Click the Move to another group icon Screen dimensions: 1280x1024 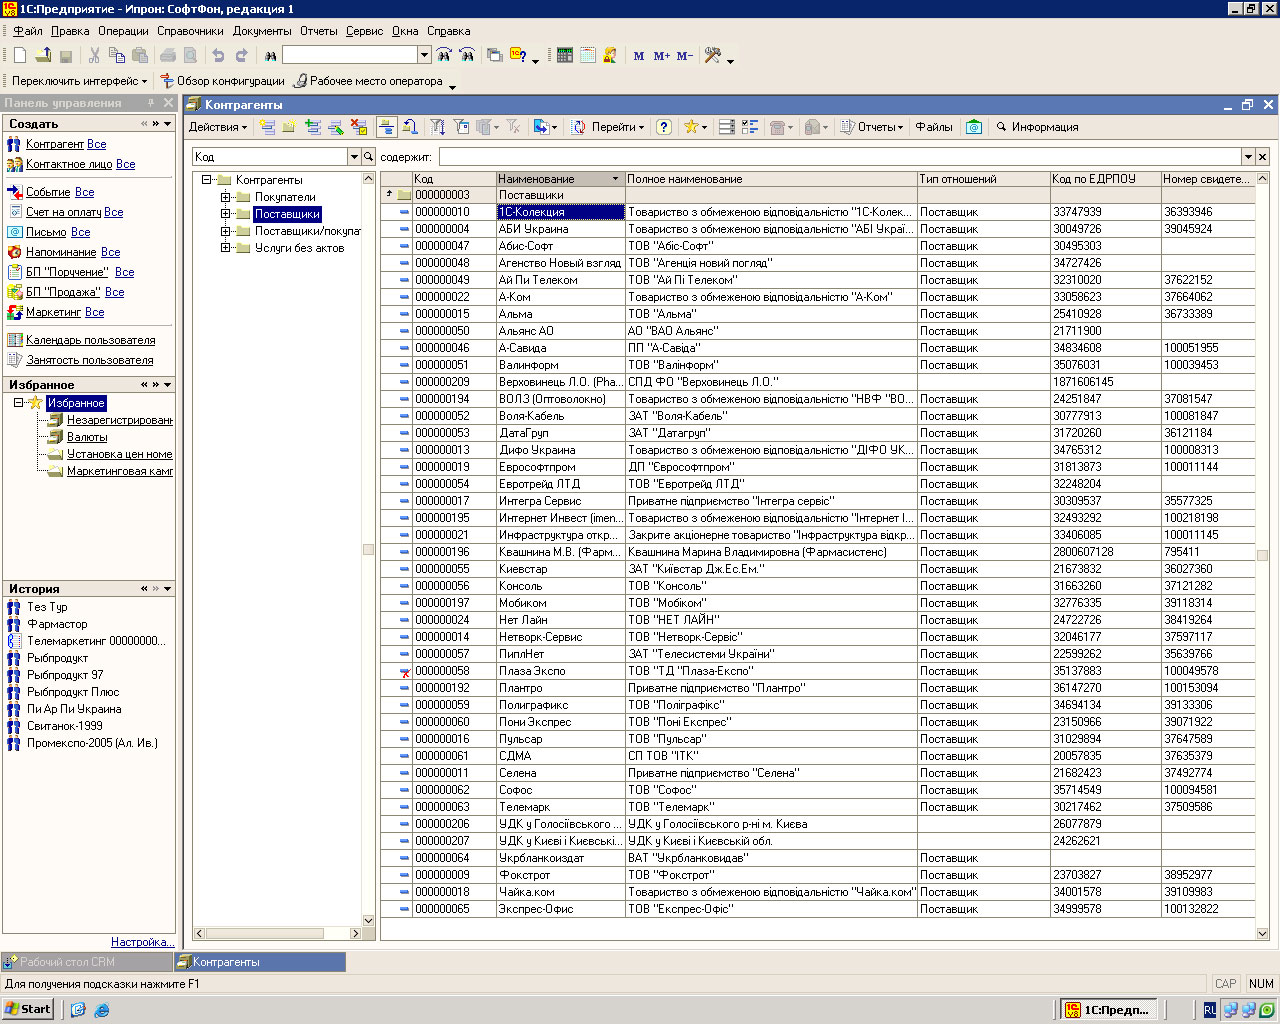tap(411, 127)
